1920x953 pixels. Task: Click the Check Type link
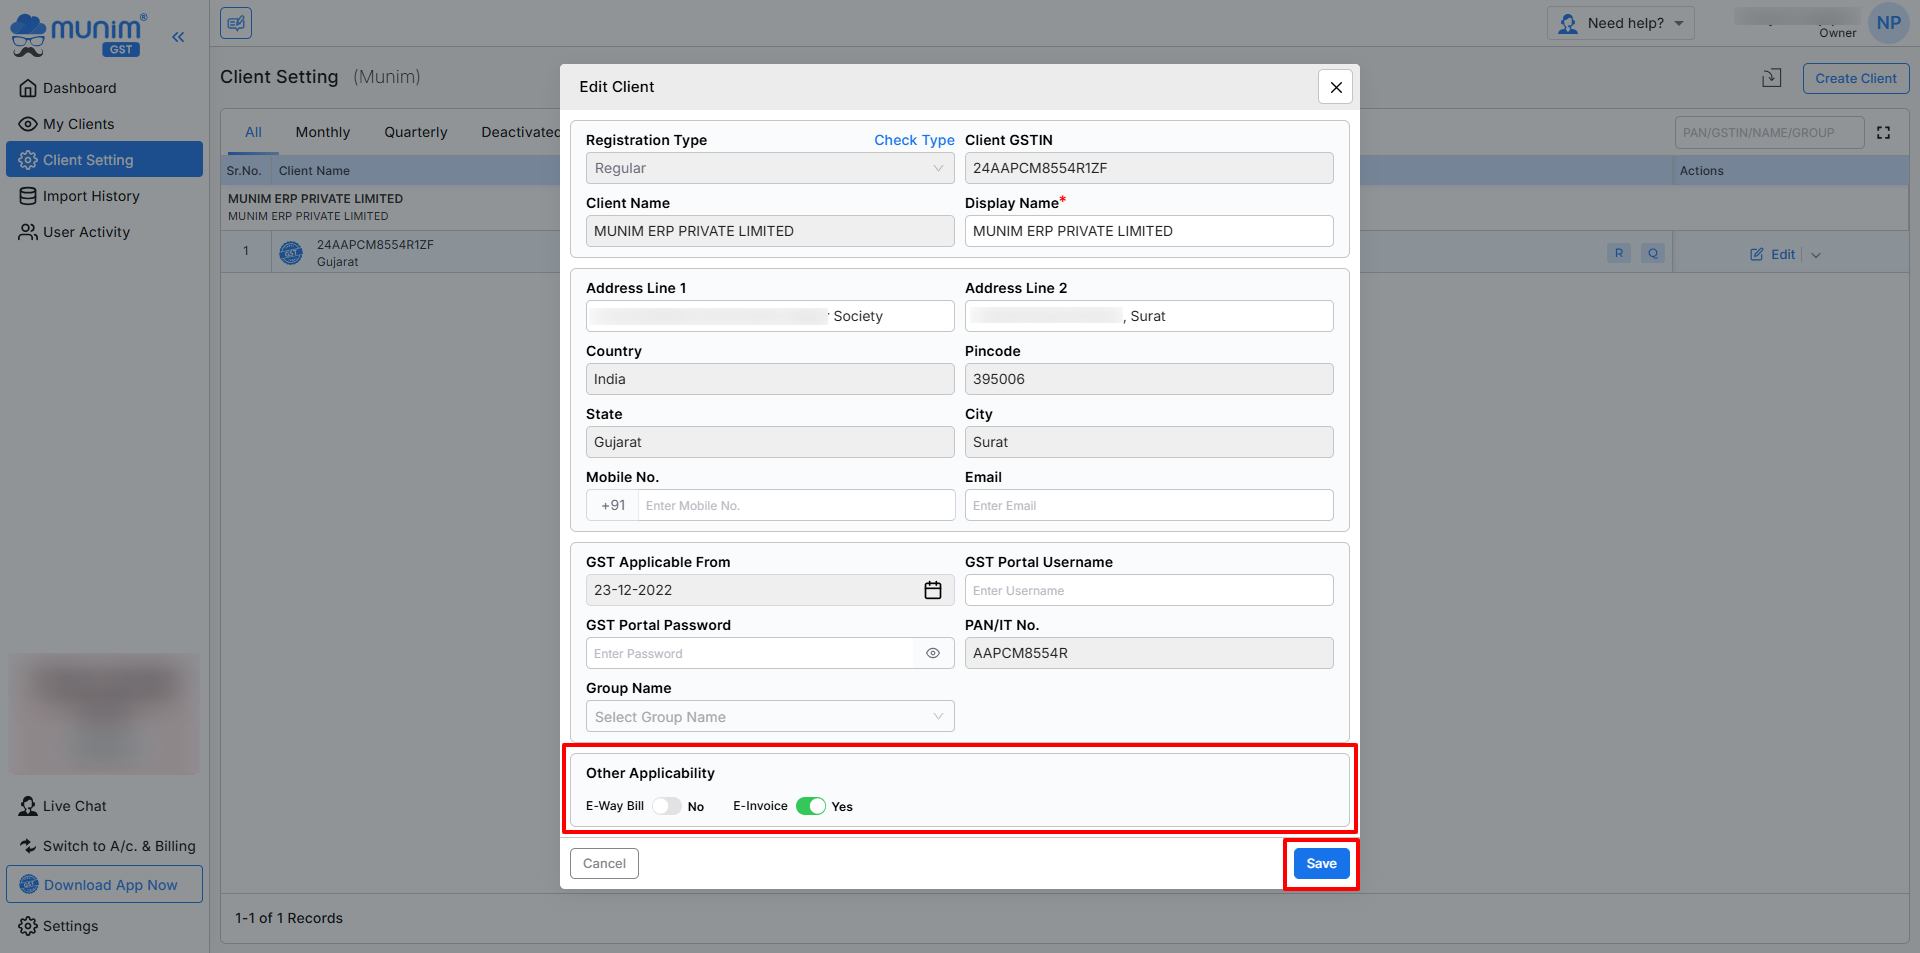click(913, 140)
